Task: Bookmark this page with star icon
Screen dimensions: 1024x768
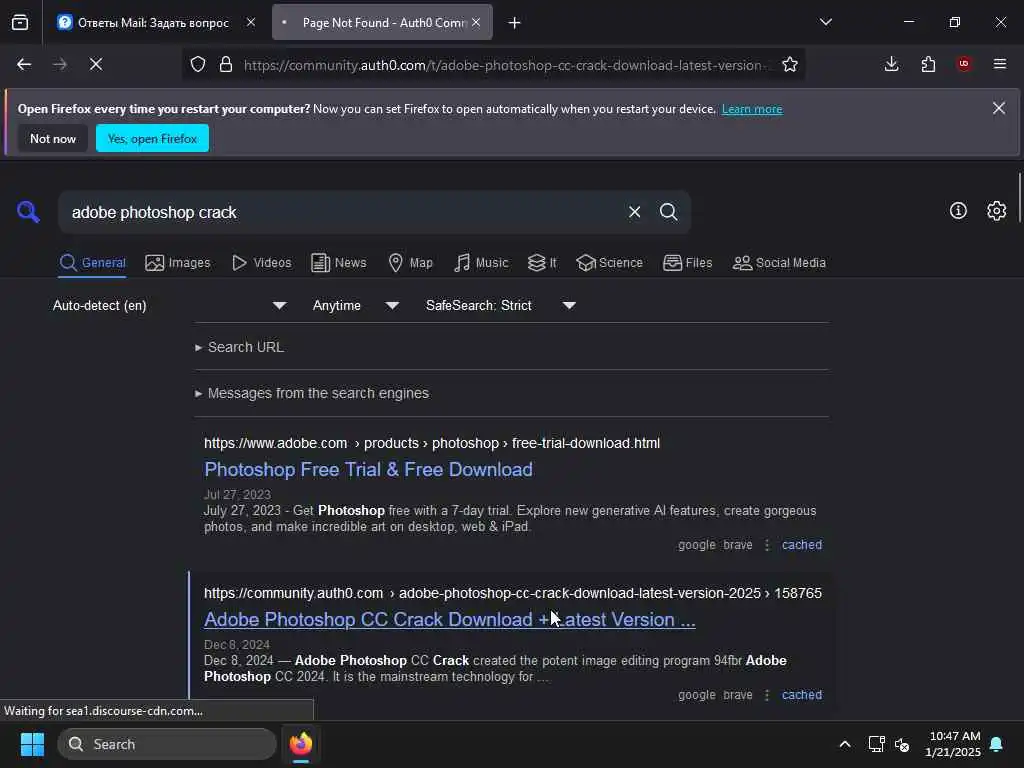Action: coord(790,64)
